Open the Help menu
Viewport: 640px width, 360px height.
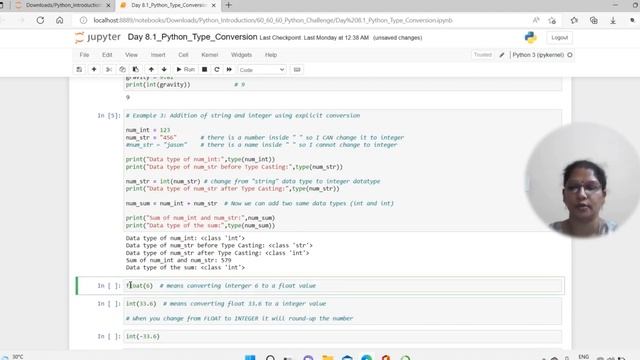pos(271,55)
